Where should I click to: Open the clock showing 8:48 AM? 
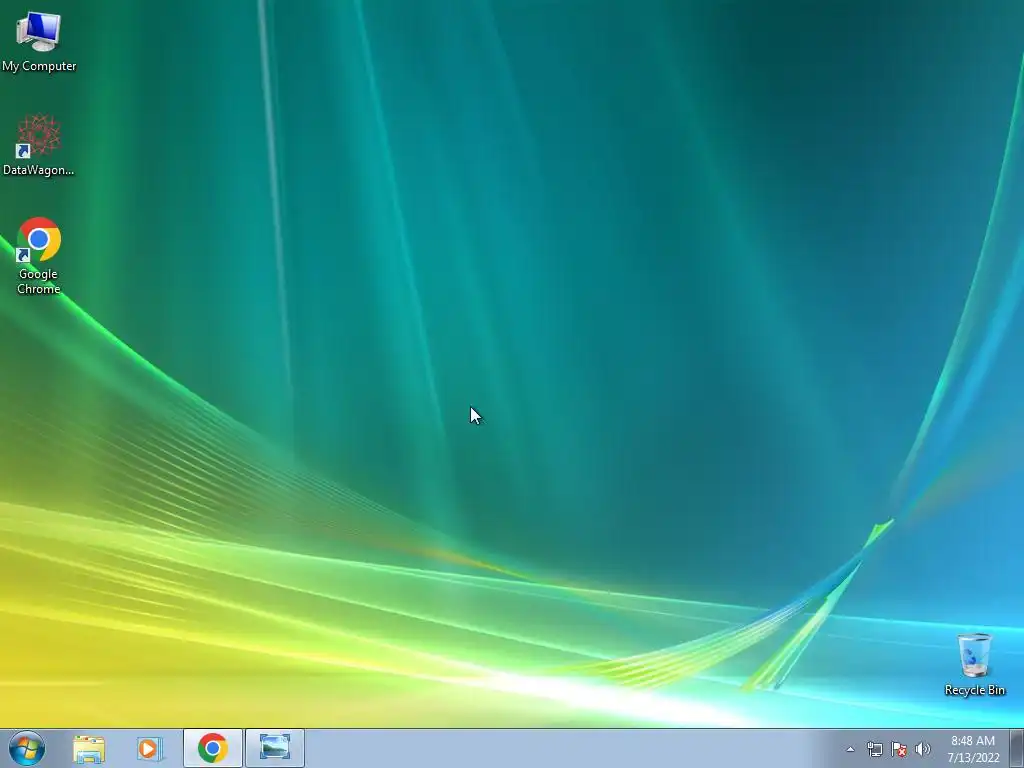pyautogui.click(x=973, y=749)
